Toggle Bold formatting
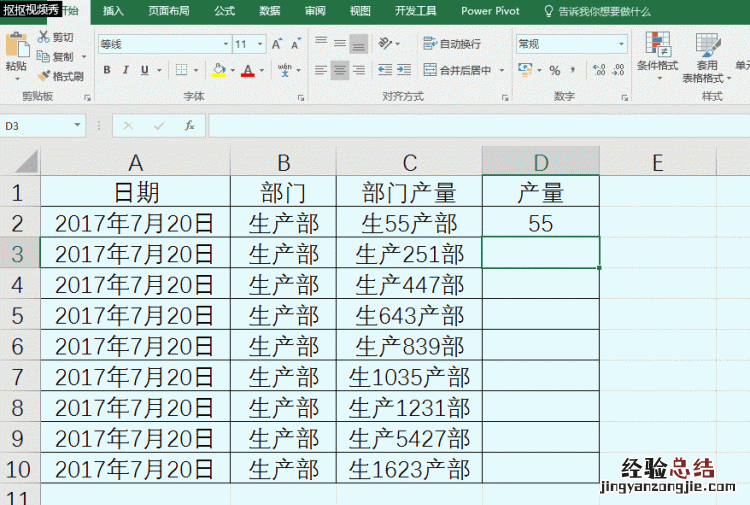 coord(107,70)
